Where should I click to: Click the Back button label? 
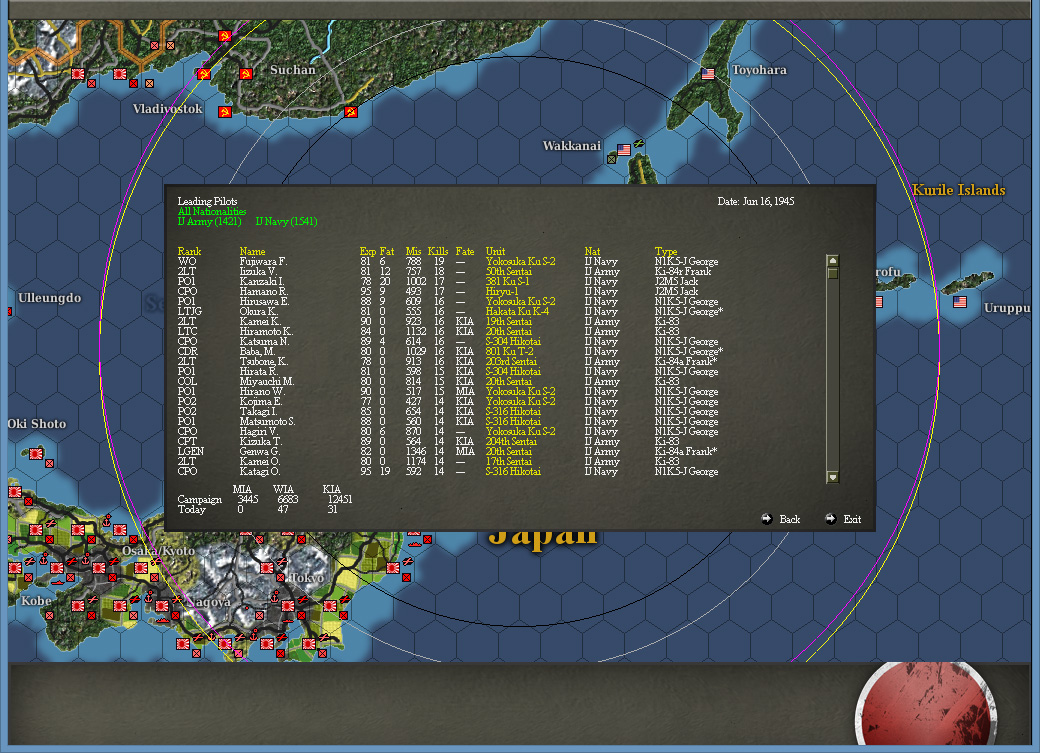point(789,519)
